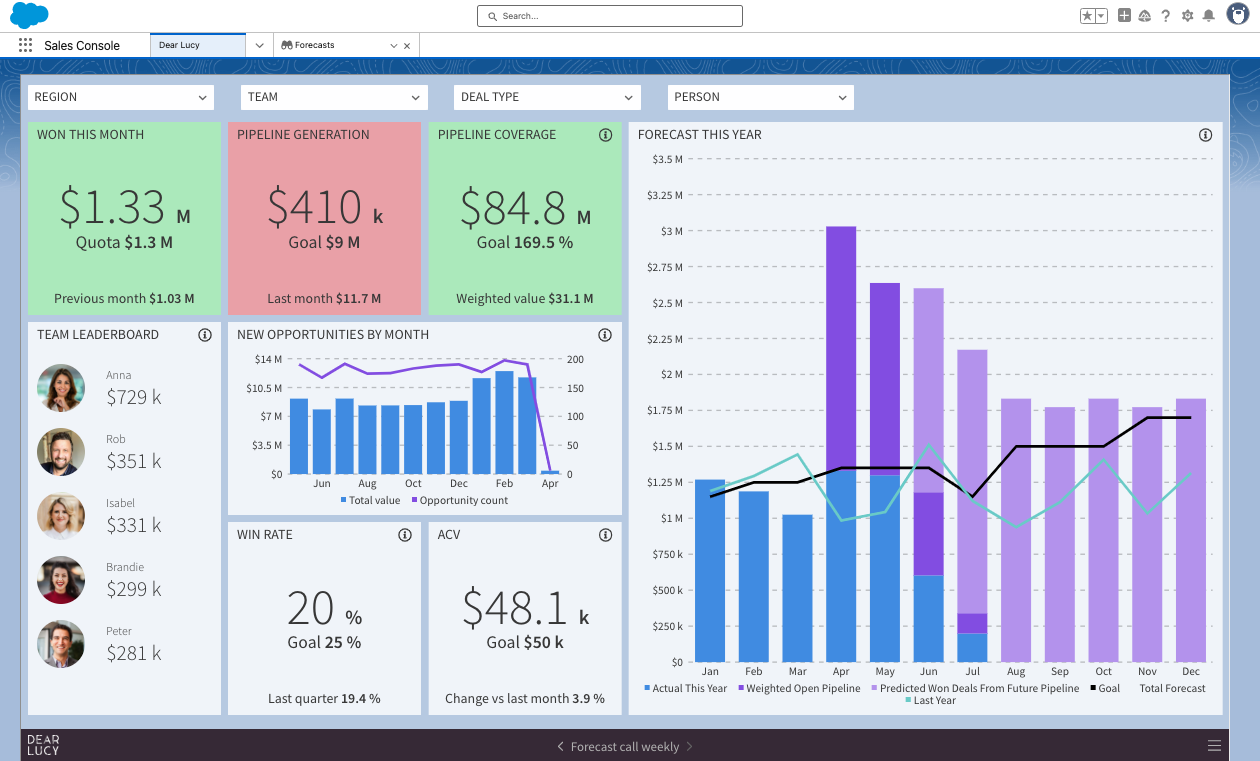
Task: Toggle Opportunity count legend series
Action: [459, 500]
